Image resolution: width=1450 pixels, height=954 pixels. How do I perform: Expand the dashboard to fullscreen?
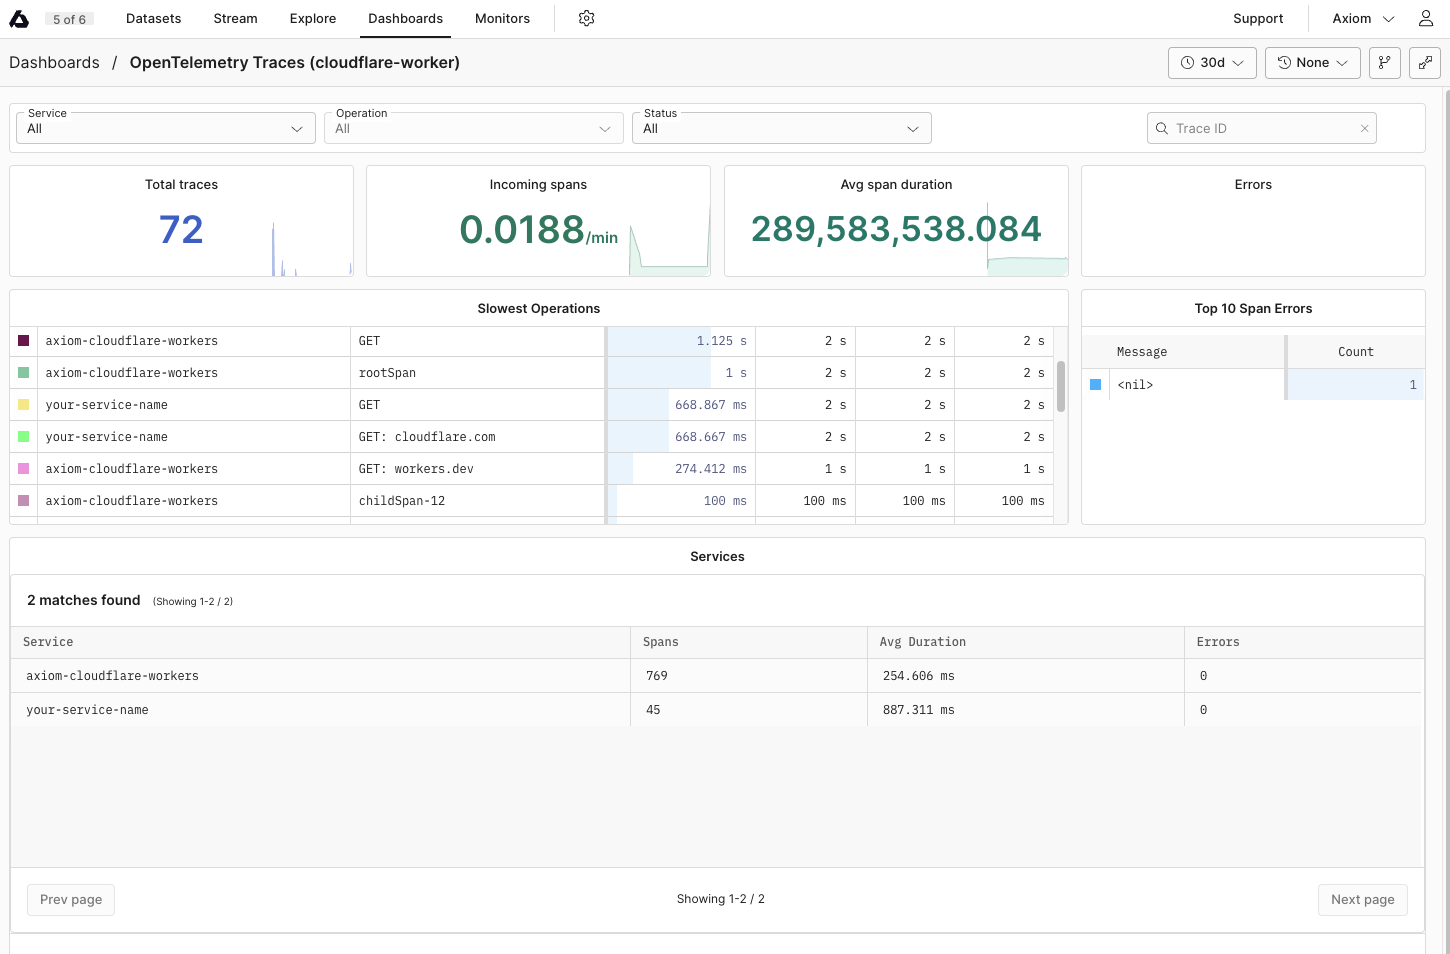(x=1424, y=62)
